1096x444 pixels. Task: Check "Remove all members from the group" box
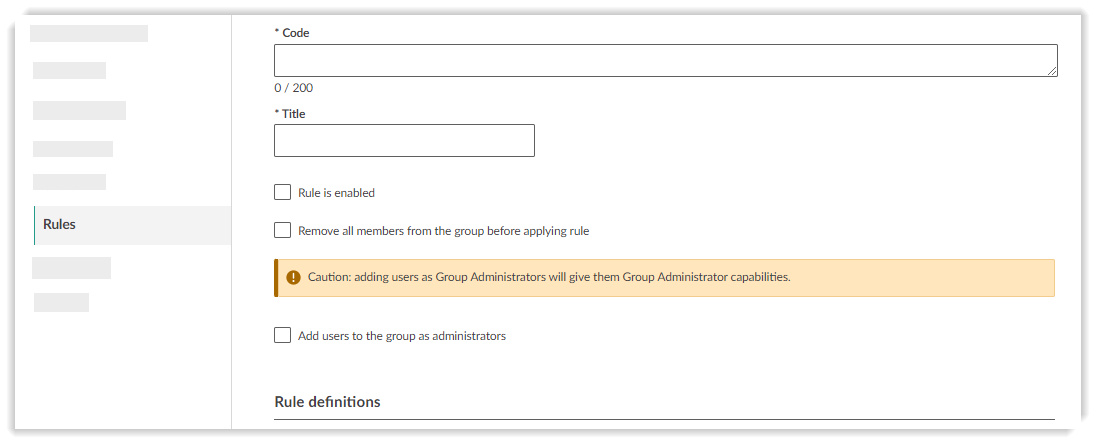click(x=283, y=231)
